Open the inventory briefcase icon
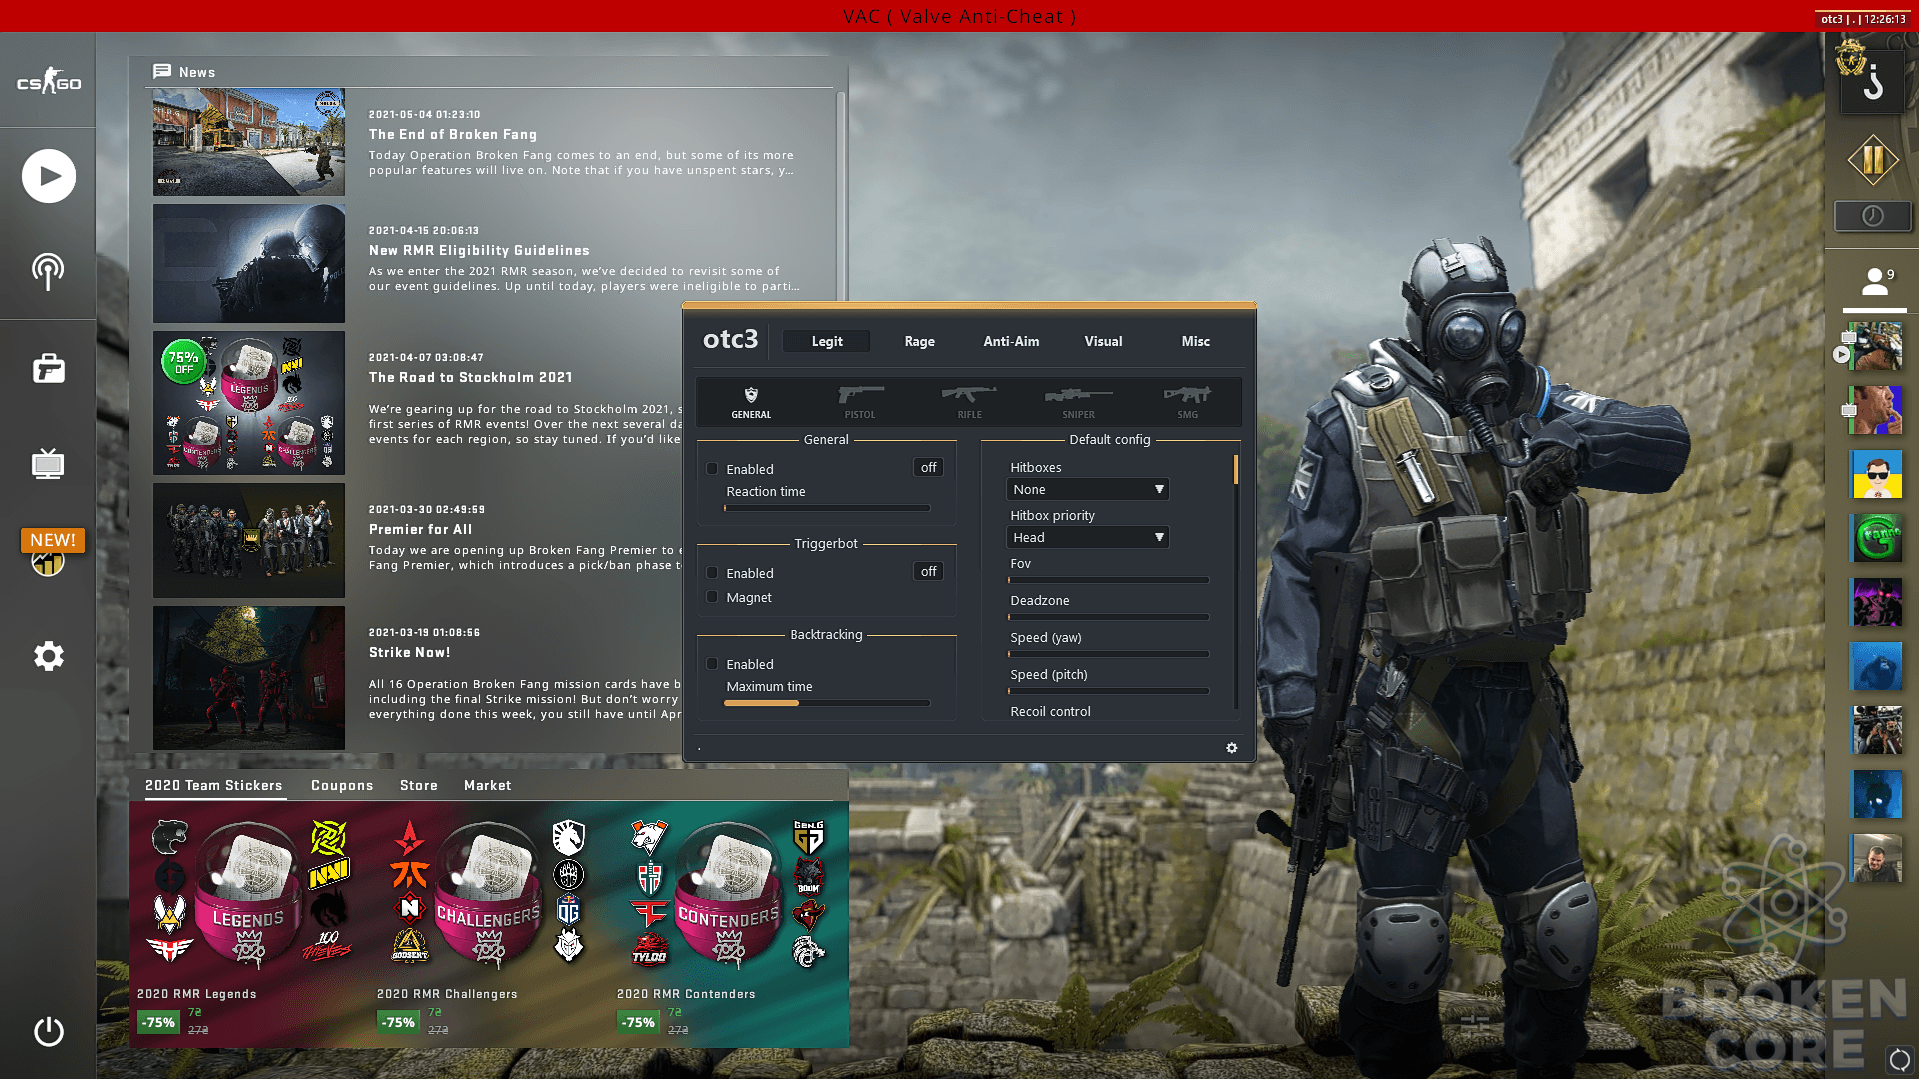 click(x=48, y=369)
